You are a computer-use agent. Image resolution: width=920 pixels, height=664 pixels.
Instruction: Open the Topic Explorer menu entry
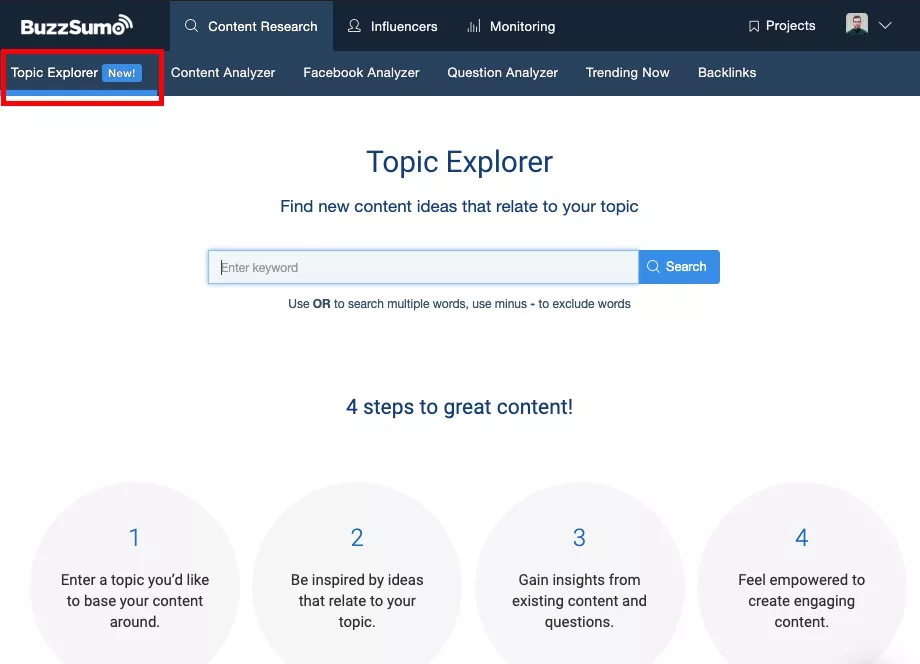tap(55, 72)
